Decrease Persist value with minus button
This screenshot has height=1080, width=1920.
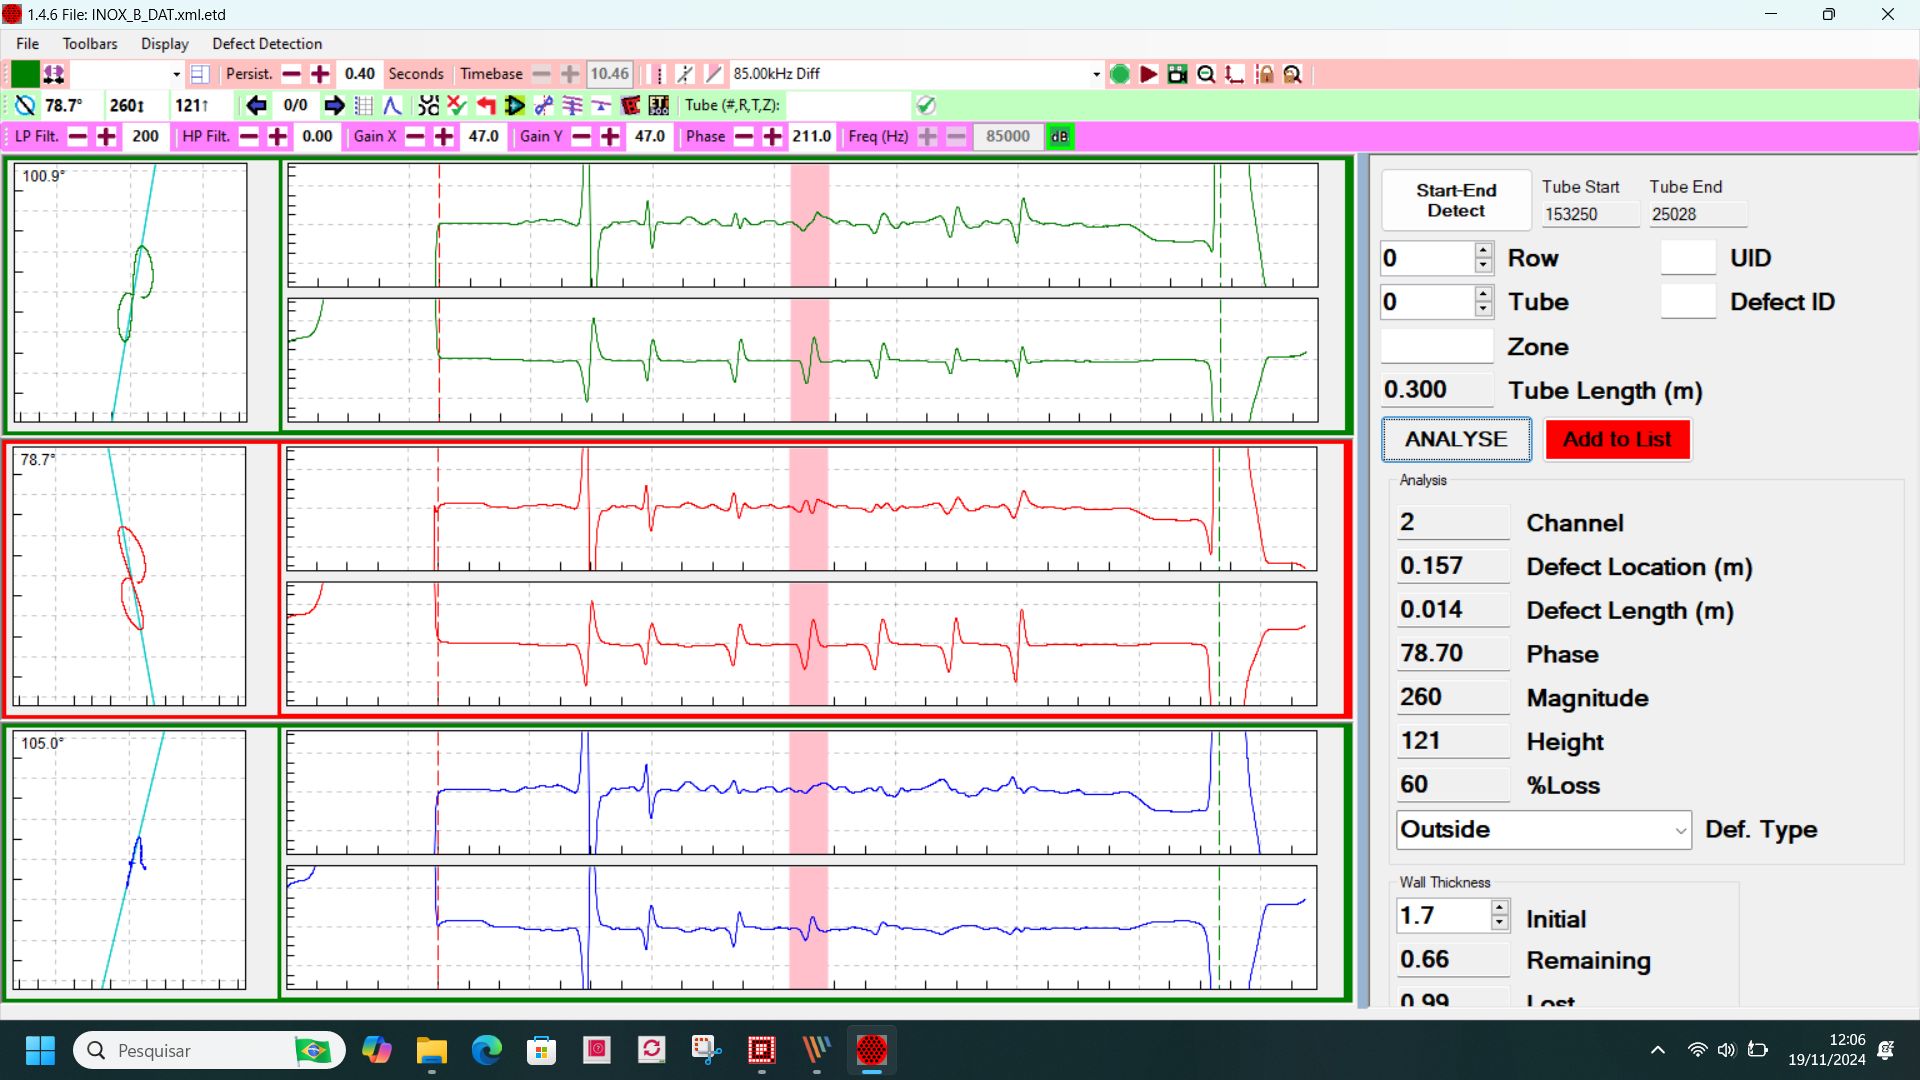[x=291, y=74]
